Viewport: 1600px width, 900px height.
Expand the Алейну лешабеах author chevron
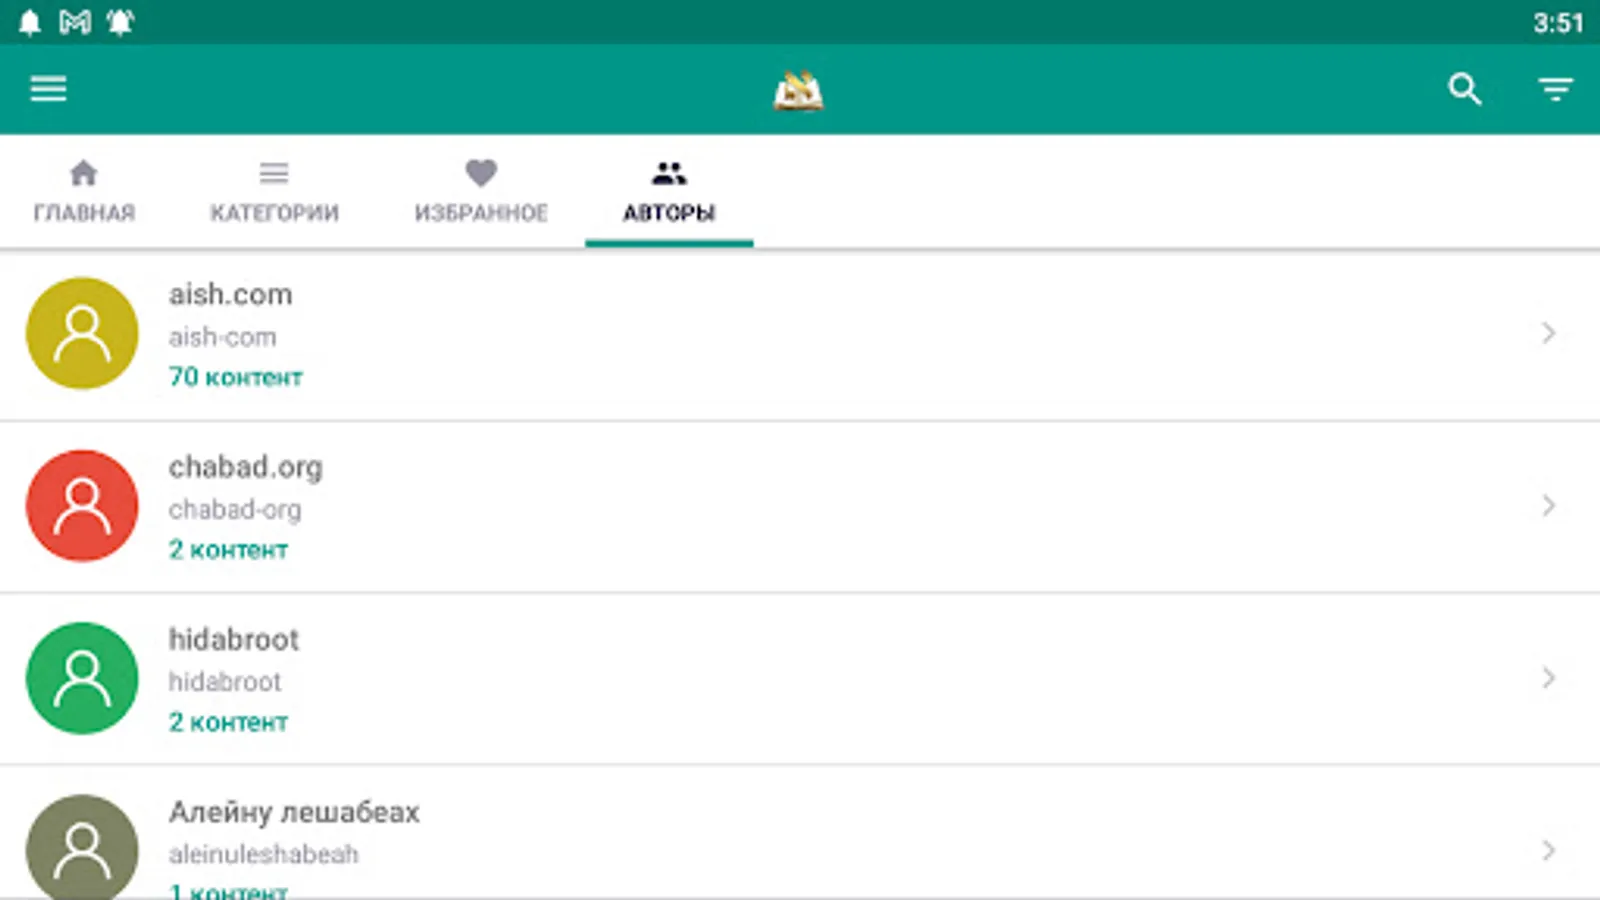[1548, 851]
